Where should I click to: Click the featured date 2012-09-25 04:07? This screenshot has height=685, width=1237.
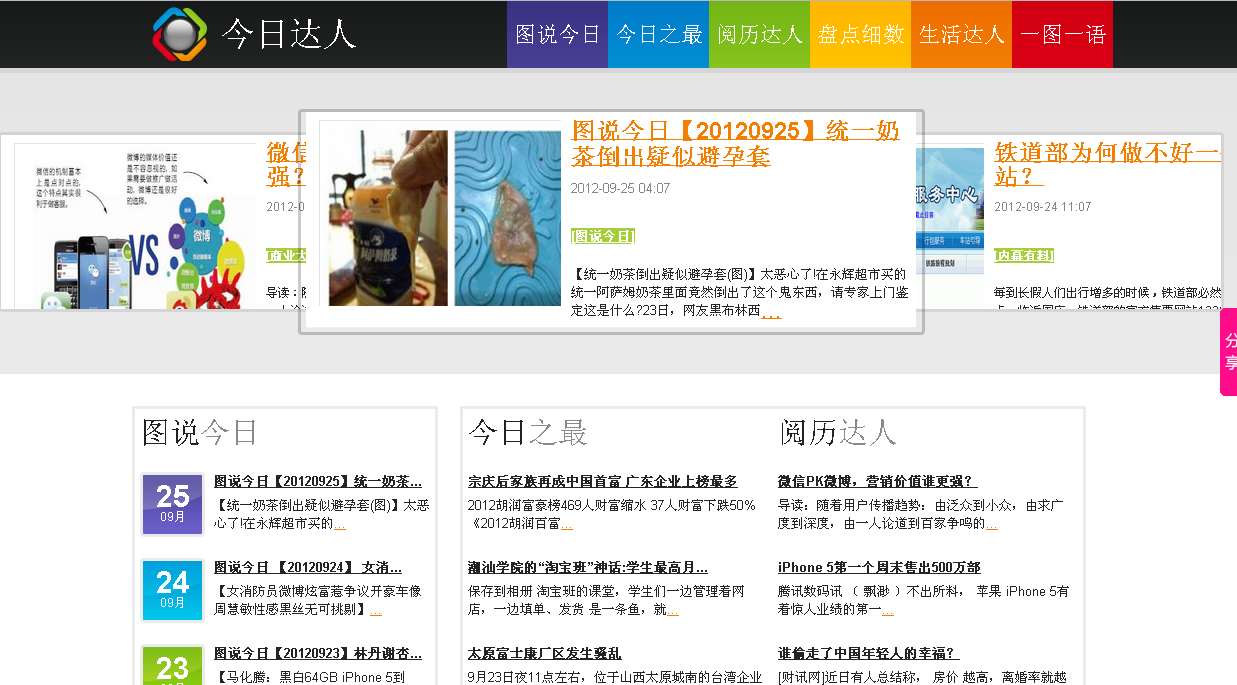click(620, 188)
